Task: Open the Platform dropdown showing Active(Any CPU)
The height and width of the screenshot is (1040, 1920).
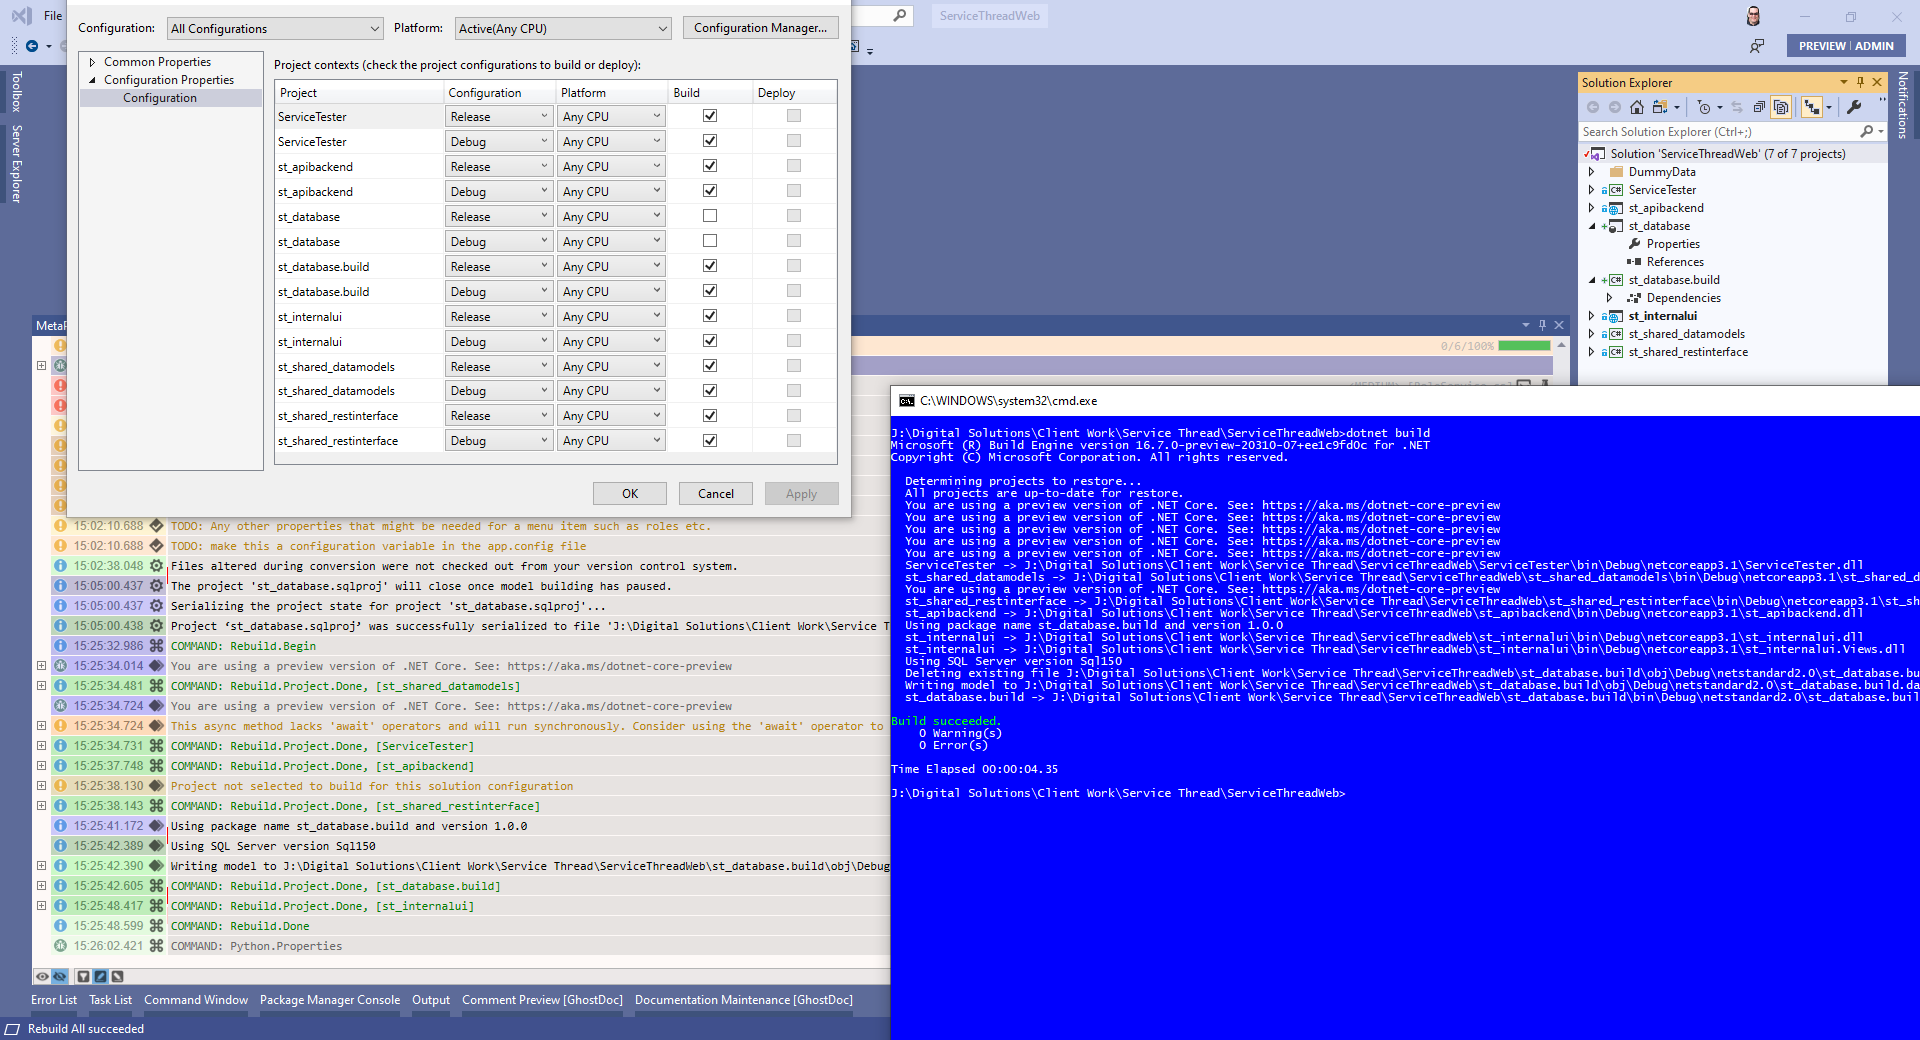Action: click(563, 28)
